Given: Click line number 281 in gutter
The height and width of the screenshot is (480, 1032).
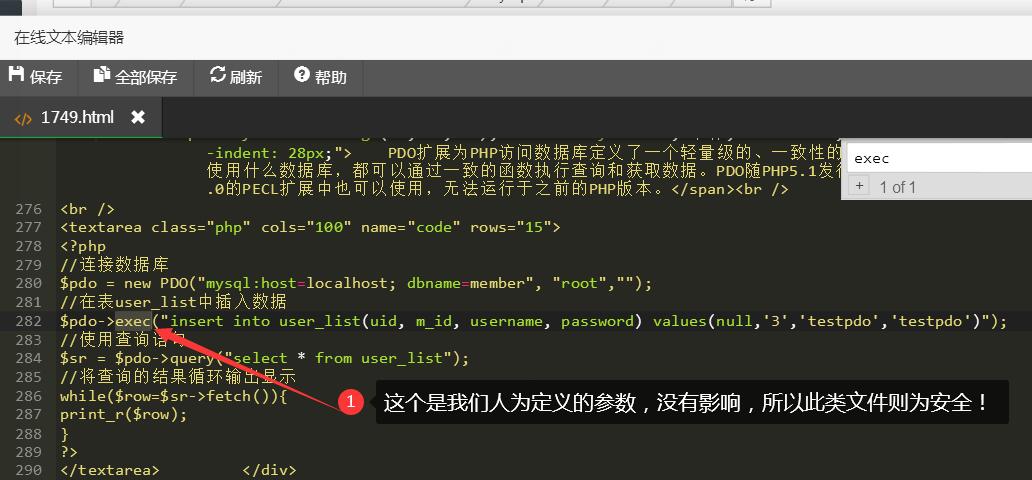Looking at the screenshot, I should (29, 302).
